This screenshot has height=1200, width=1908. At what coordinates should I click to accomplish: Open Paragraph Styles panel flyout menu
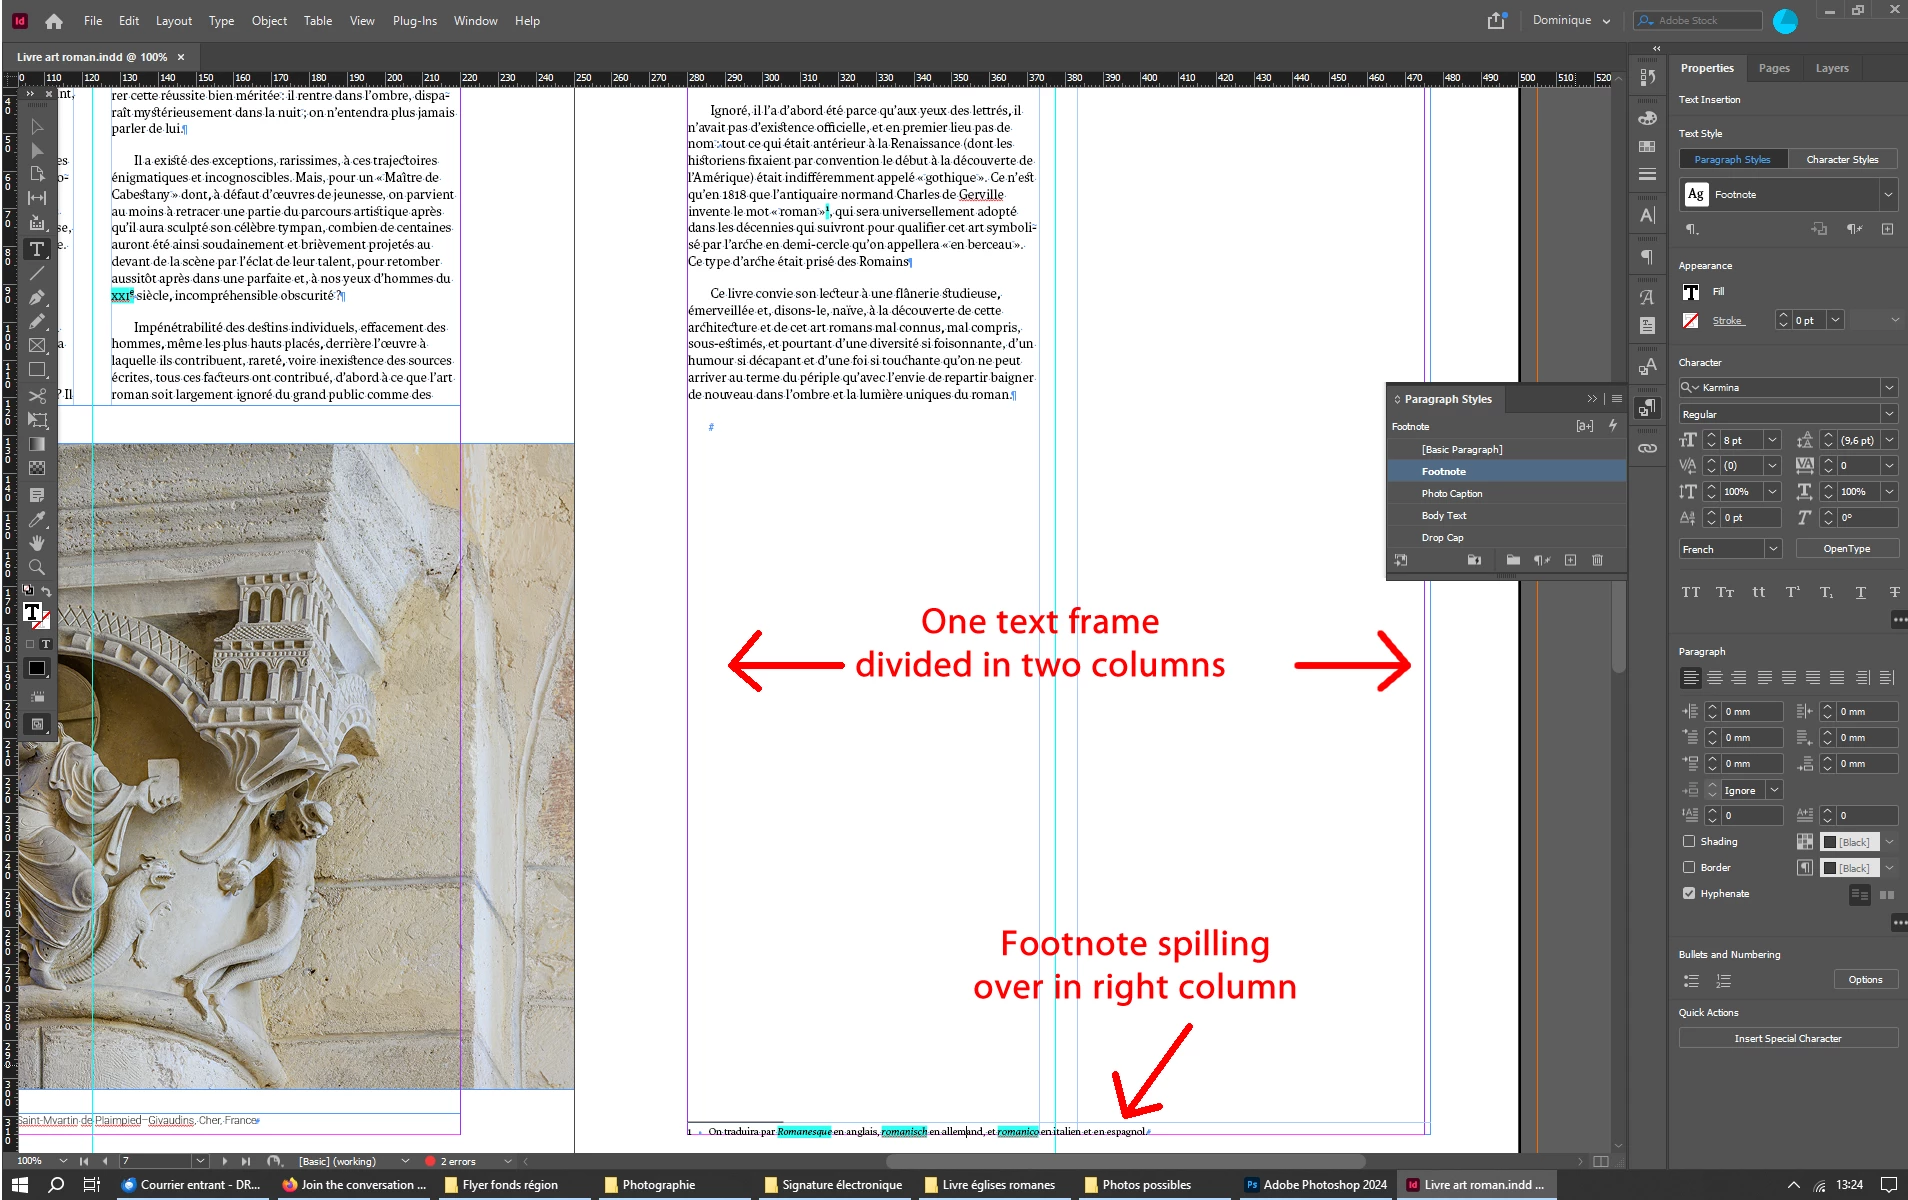(x=1617, y=398)
